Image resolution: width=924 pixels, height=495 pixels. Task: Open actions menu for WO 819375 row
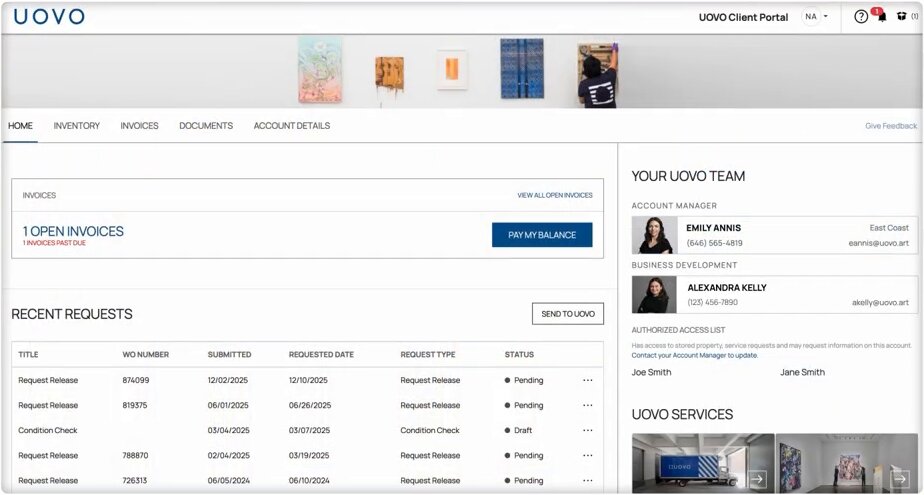click(588, 405)
